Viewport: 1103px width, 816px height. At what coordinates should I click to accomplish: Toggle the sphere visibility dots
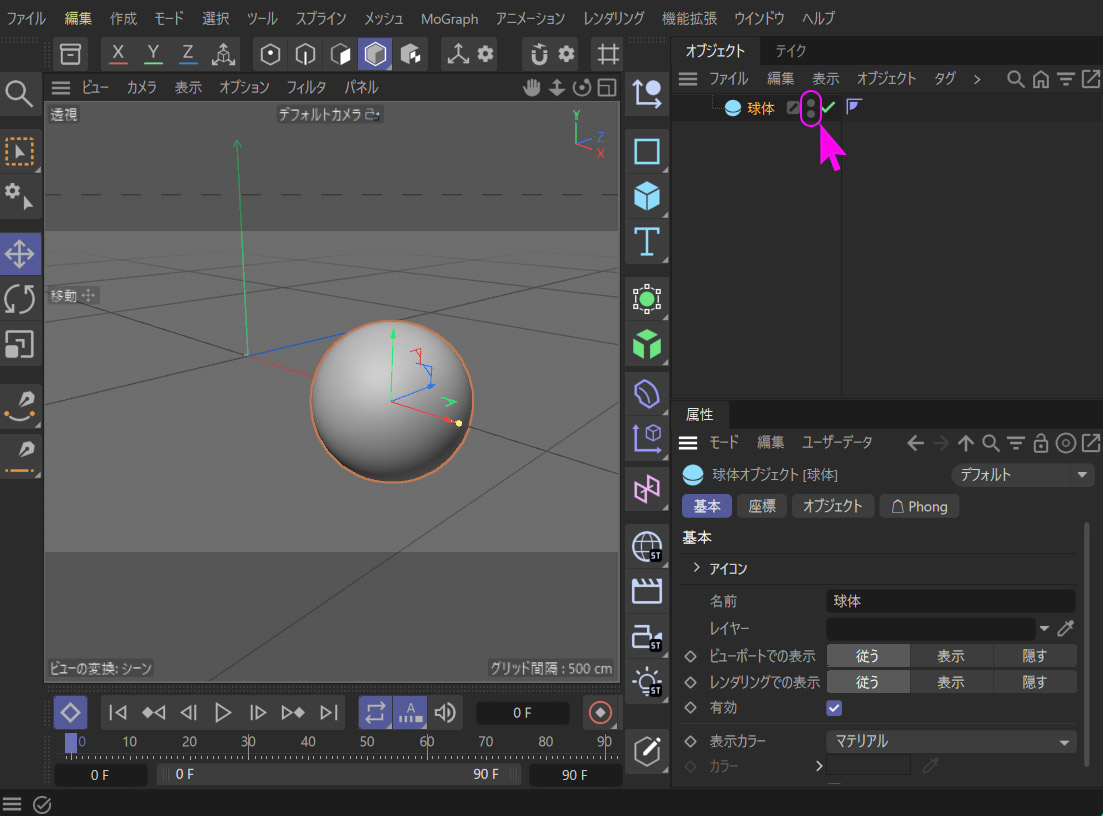point(811,108)
